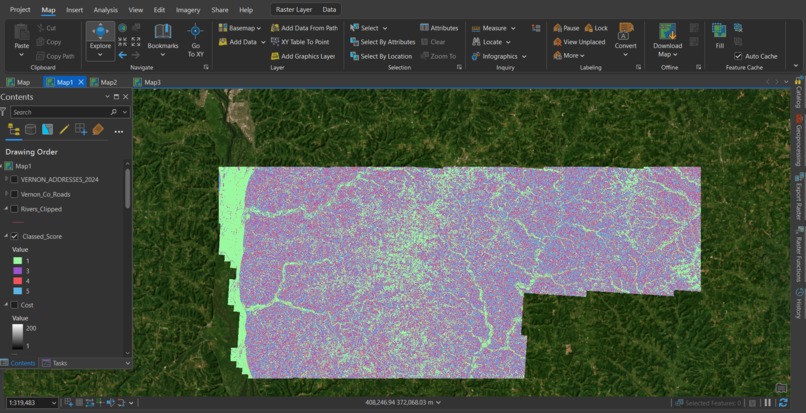Go to previous extent blue arrow
The image size is (806, 413).
coord(122,55)
